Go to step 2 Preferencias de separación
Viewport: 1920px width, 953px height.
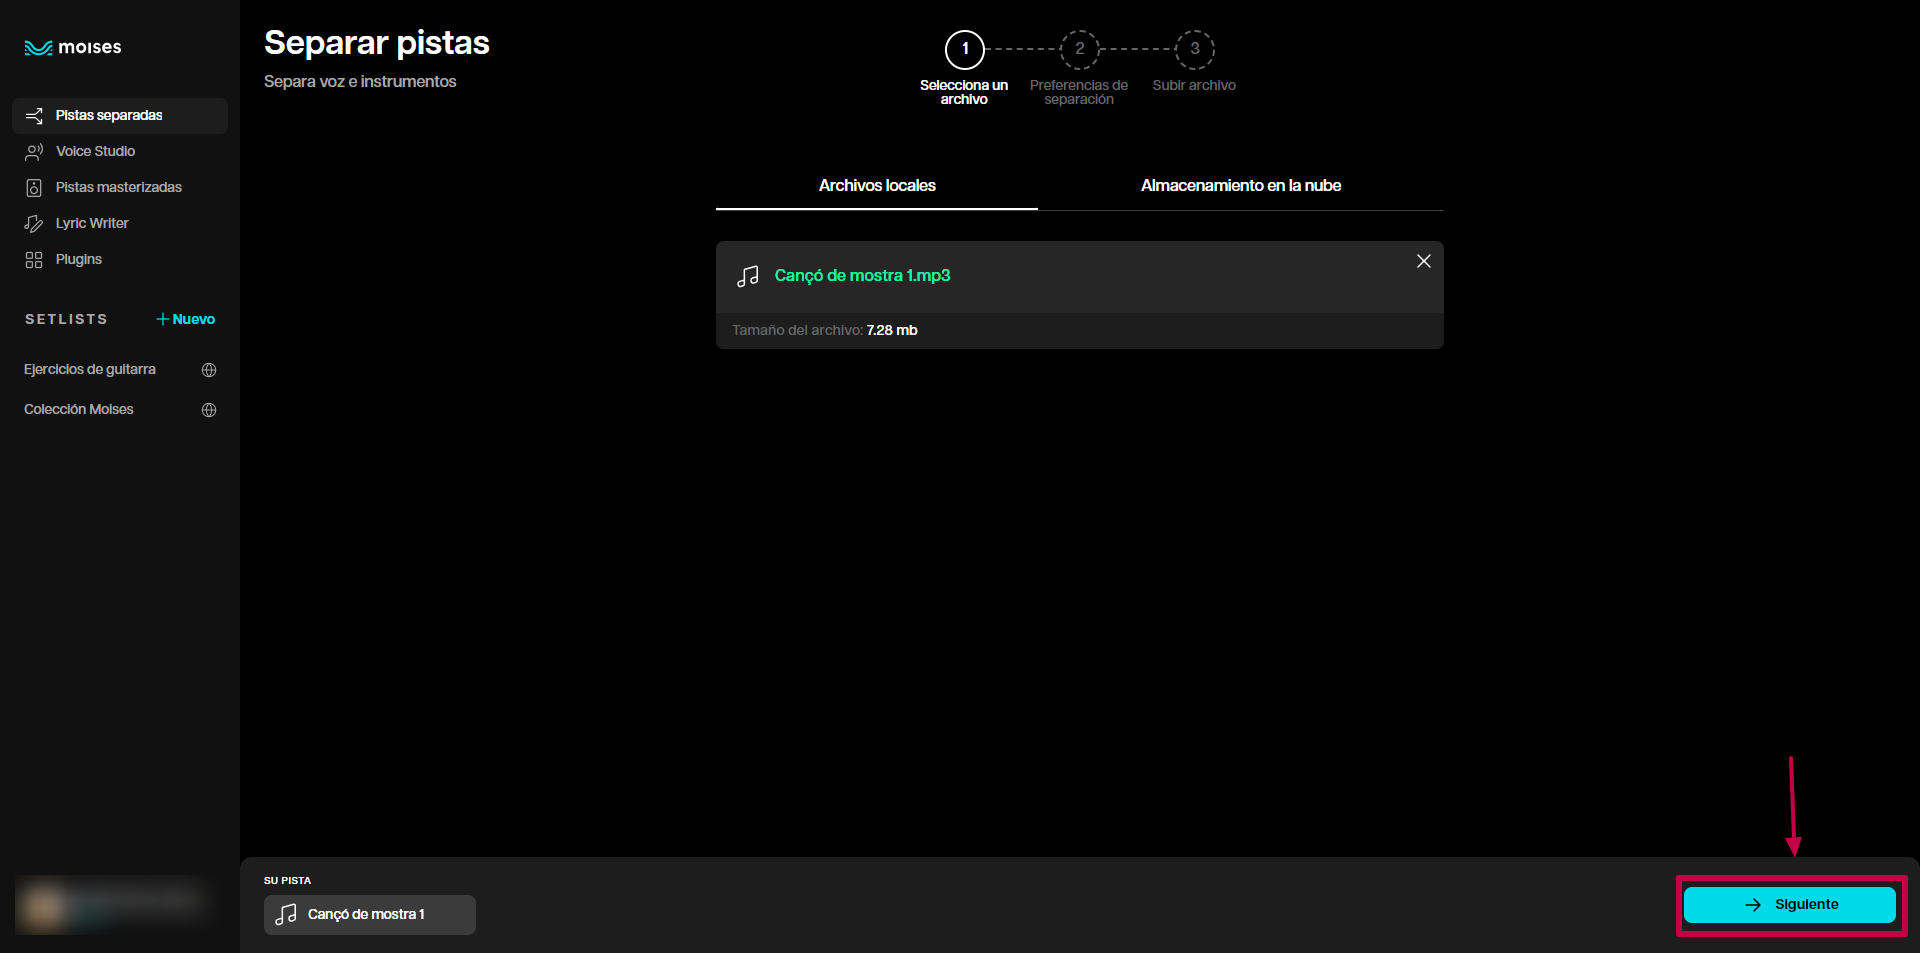click(x=1079, y=49)
